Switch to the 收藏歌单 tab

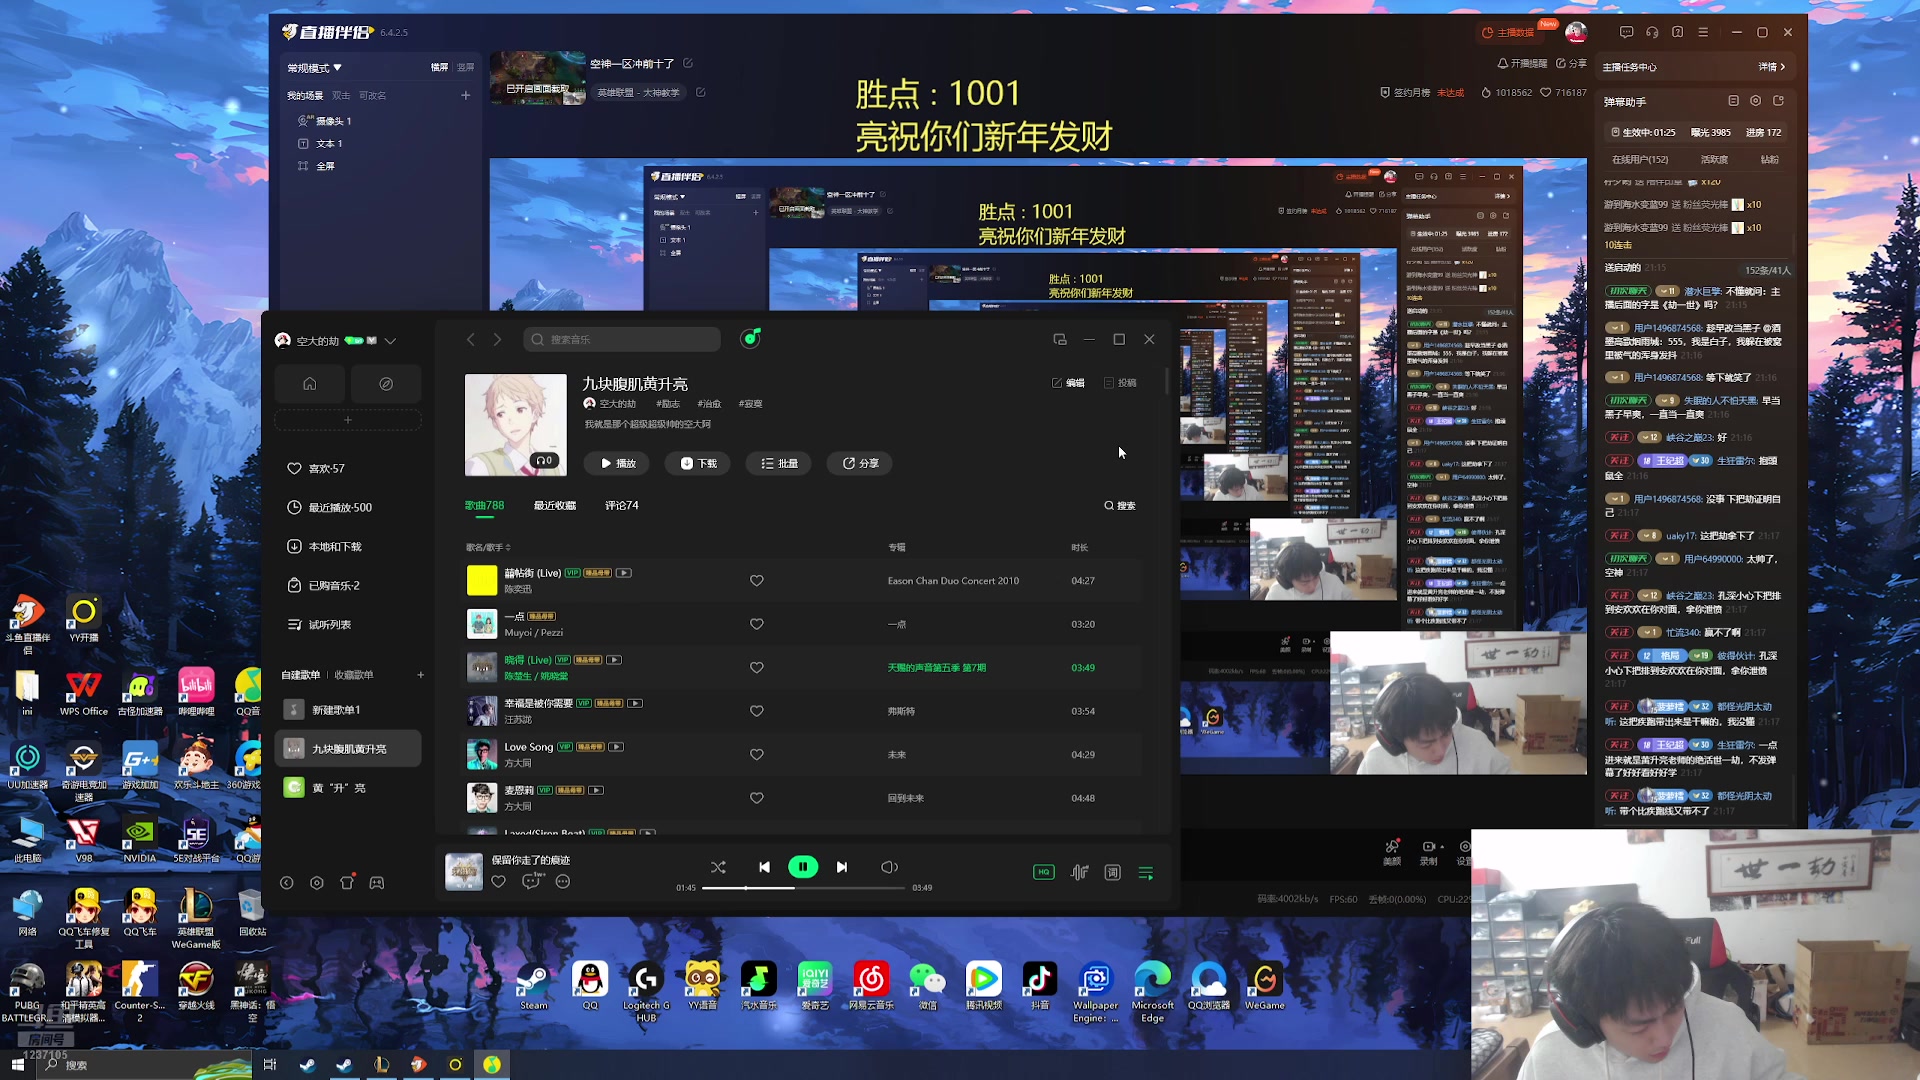[354, 675]
